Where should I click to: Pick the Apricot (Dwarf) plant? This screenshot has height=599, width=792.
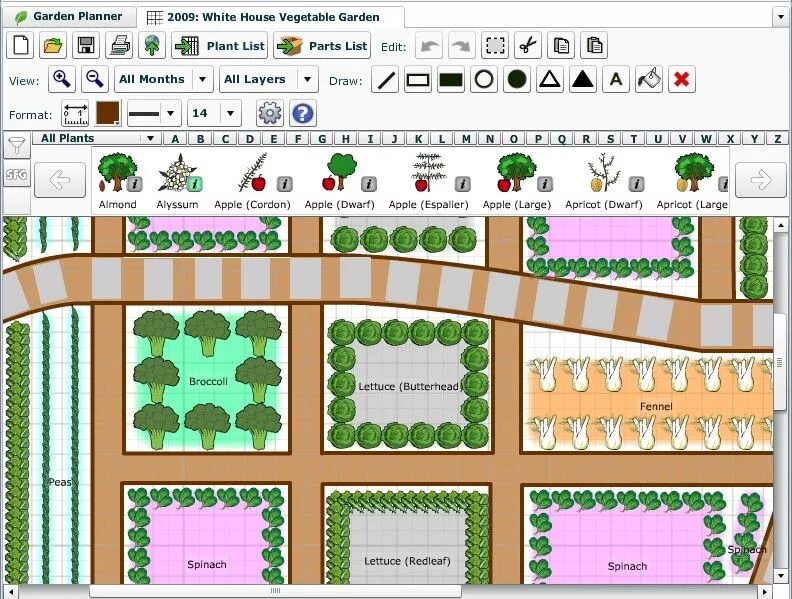click(x=604, y=182)
